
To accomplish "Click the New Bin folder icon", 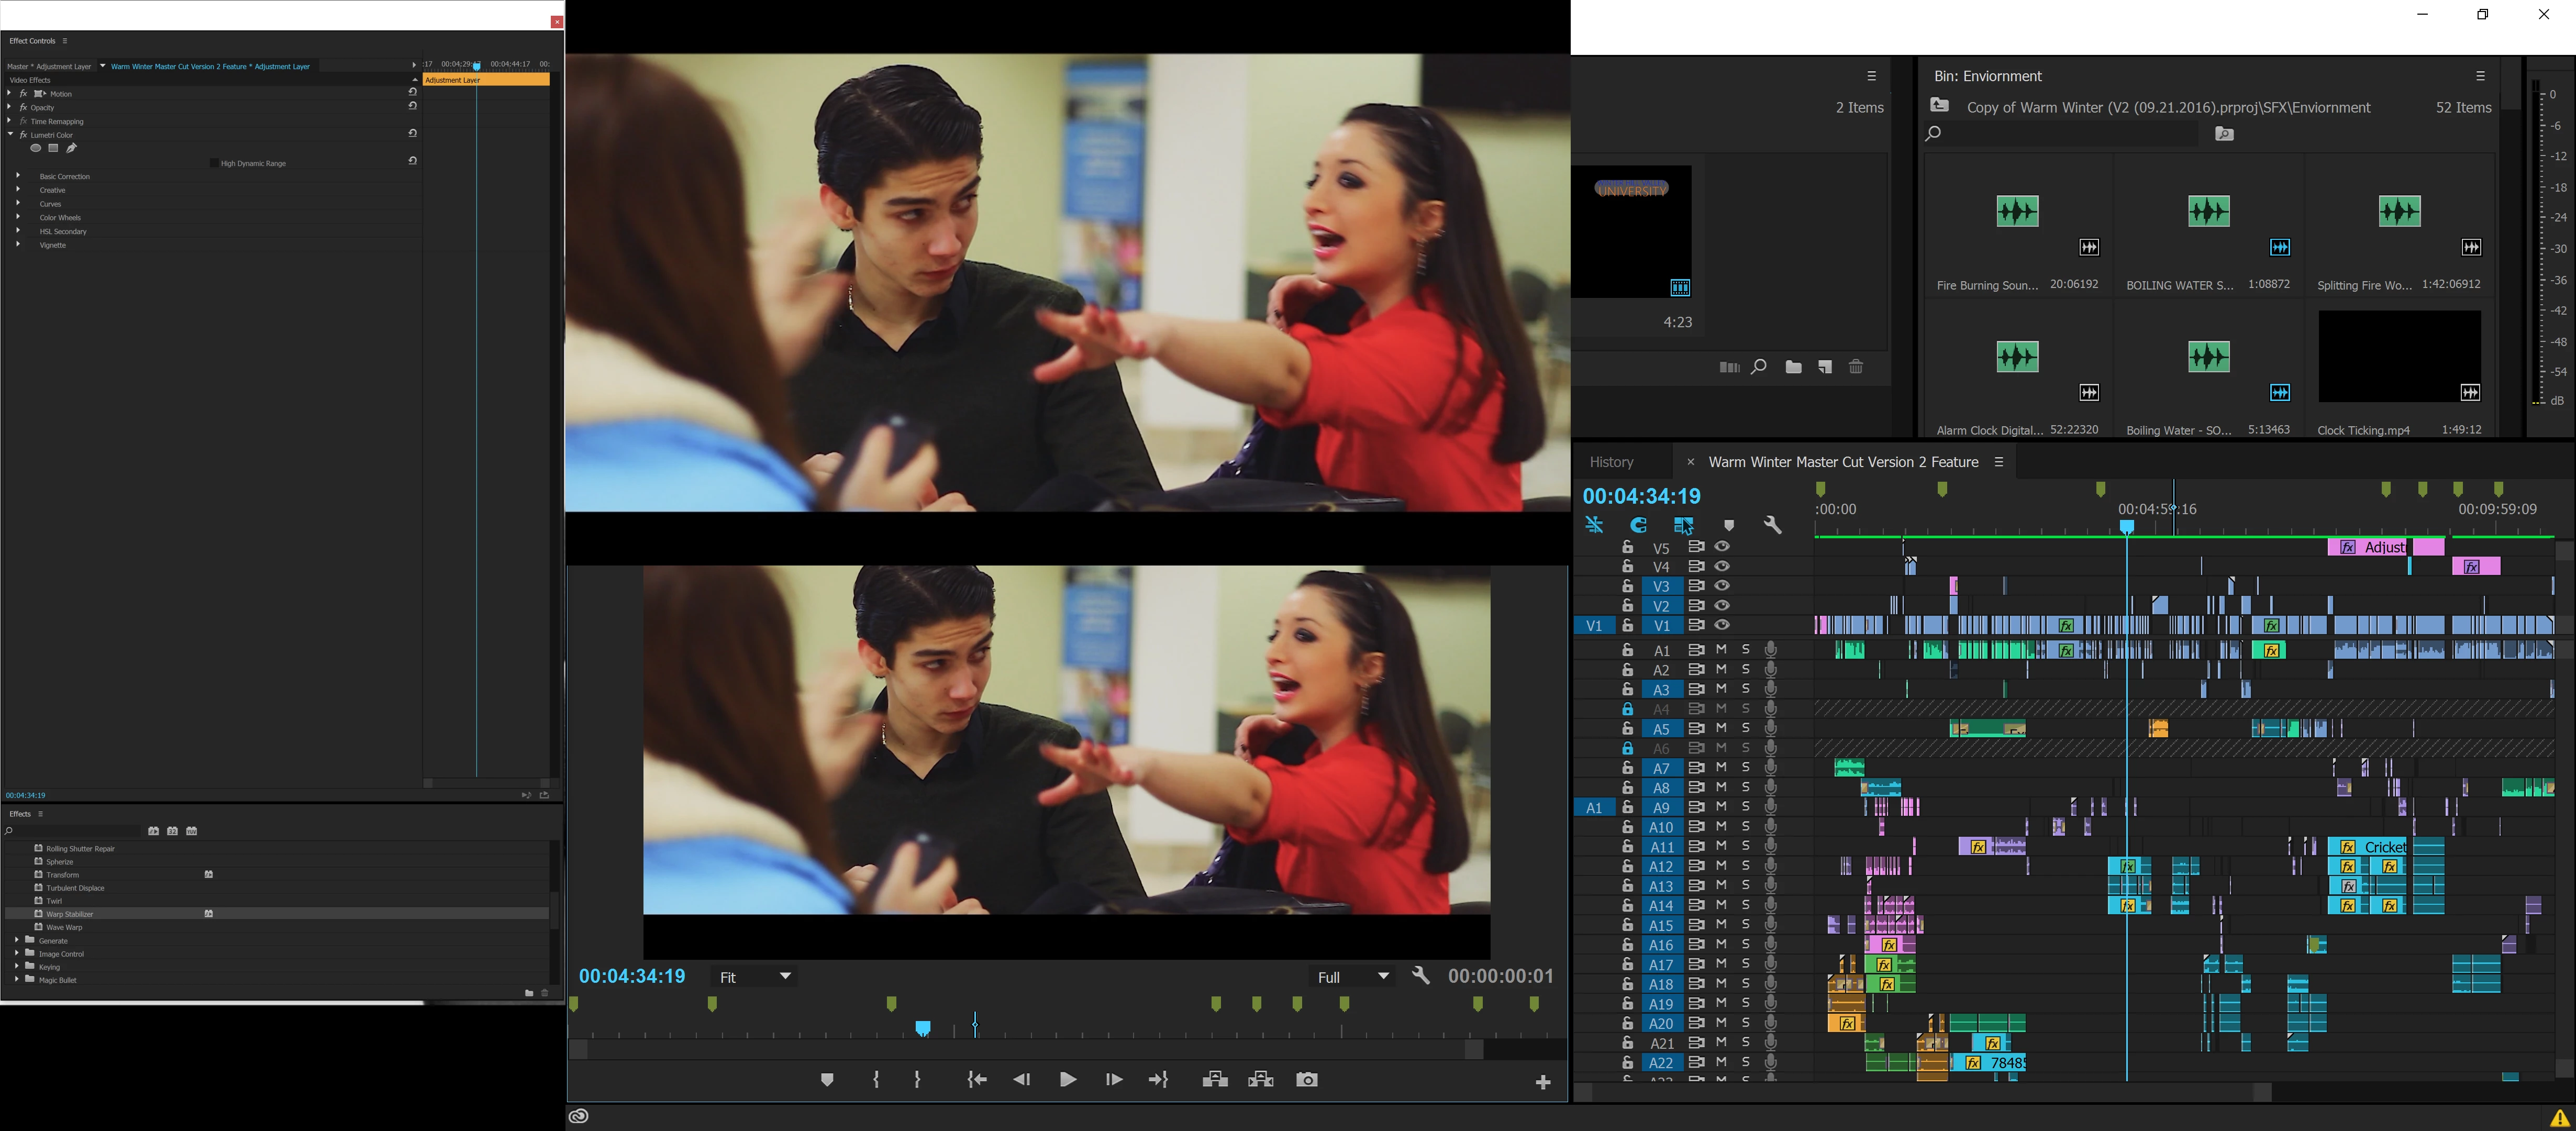I will coord(1793,367).
